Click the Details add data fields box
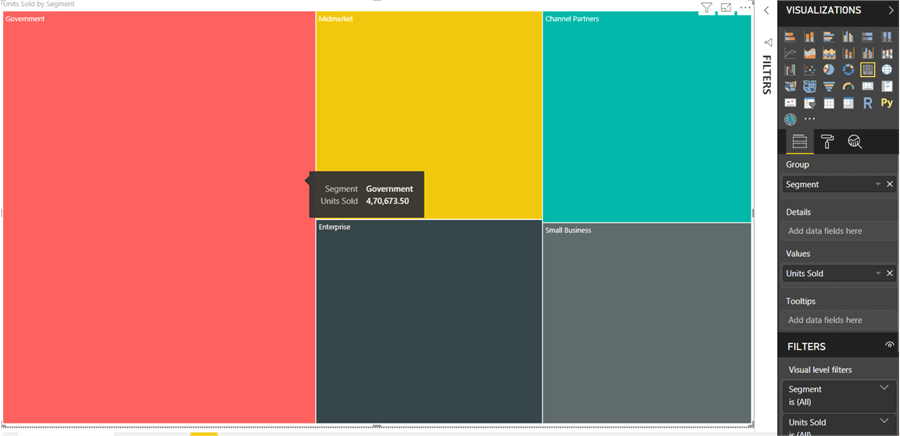 click(839, 231)
